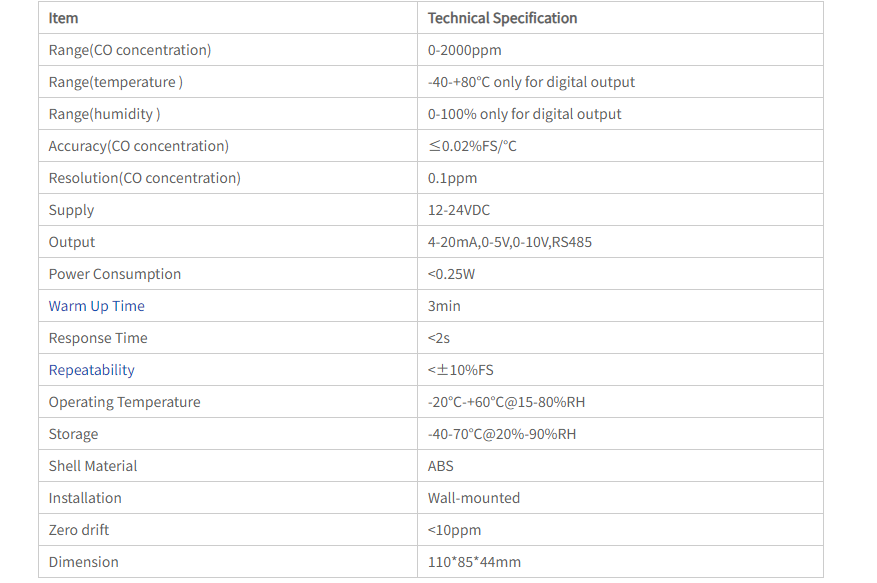This screenshot has height=583, width=877.
Task: Click the Technical Specification column header
Action: 502,18
